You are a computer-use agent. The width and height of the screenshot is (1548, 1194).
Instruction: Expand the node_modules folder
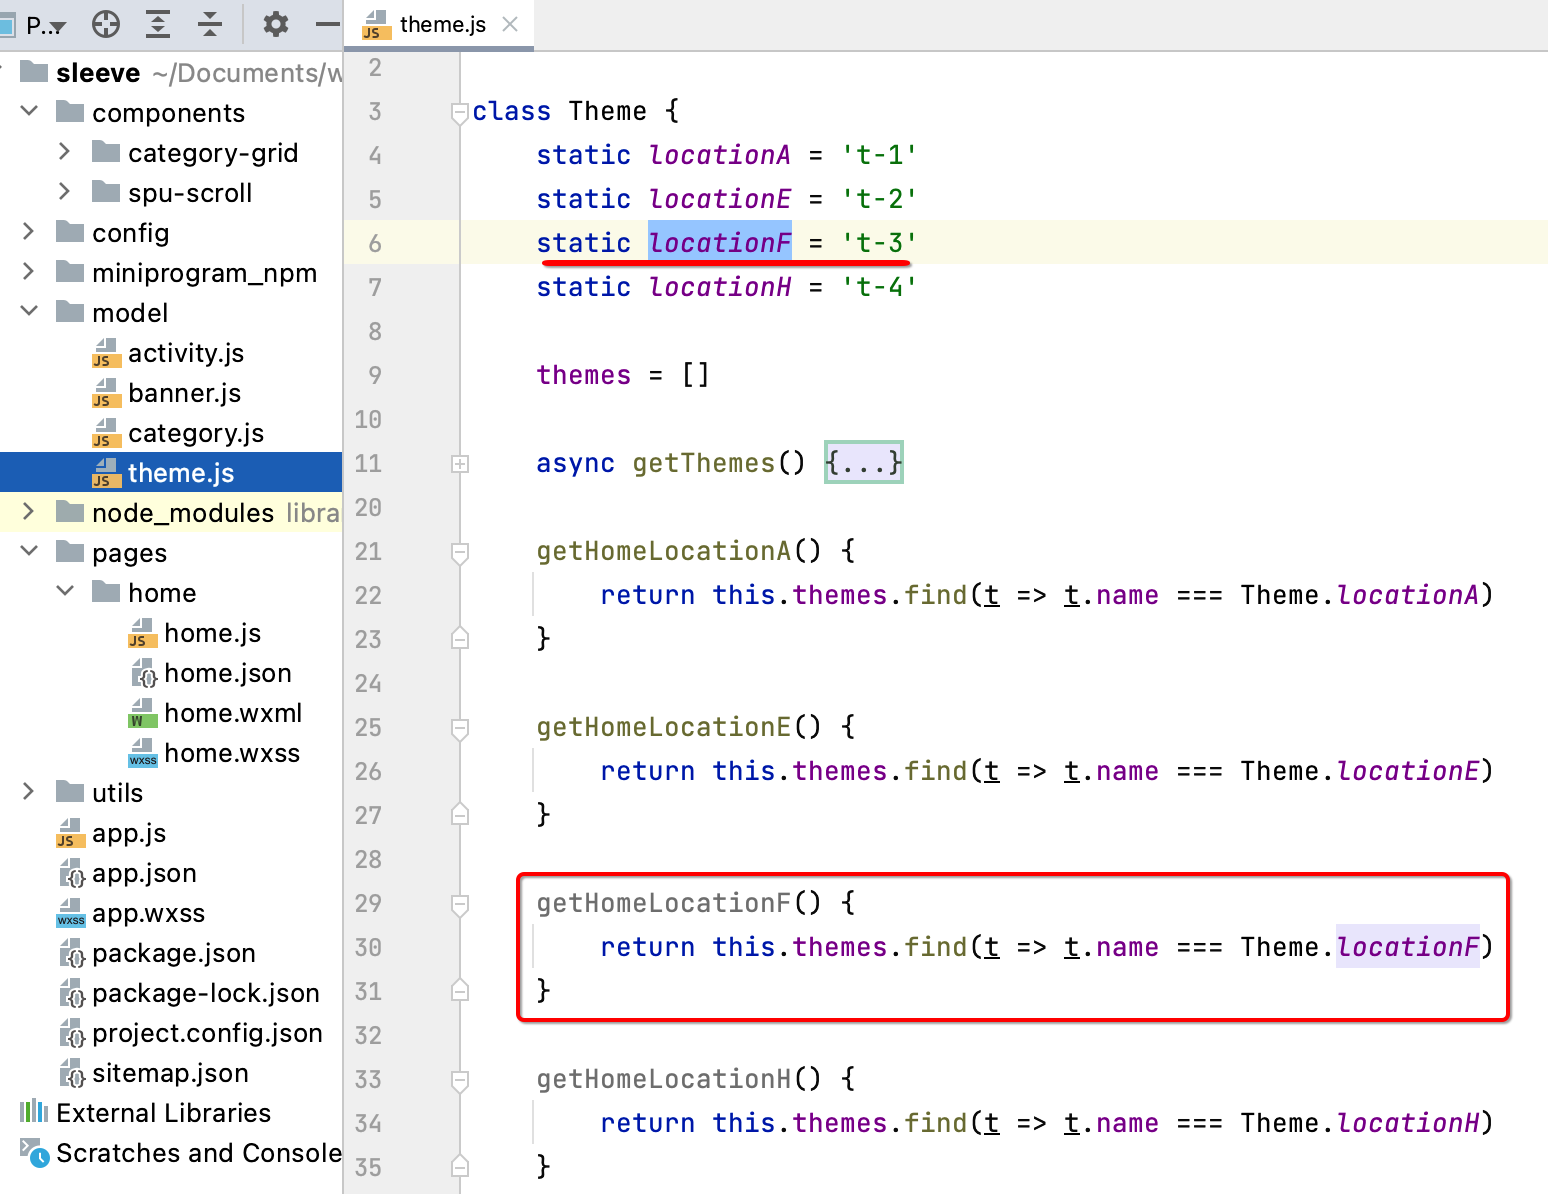tap(29, 511)
